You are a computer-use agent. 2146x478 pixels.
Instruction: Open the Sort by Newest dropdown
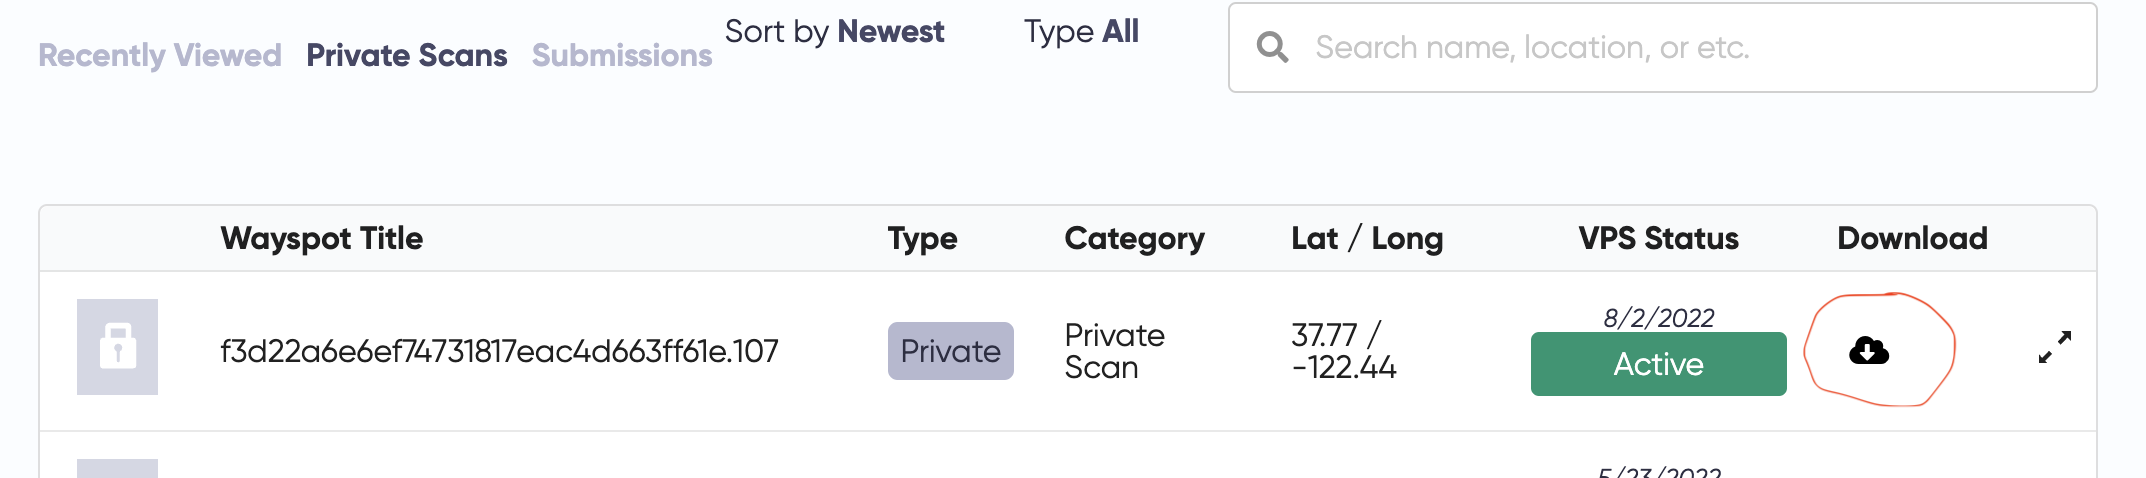(834, 31)
